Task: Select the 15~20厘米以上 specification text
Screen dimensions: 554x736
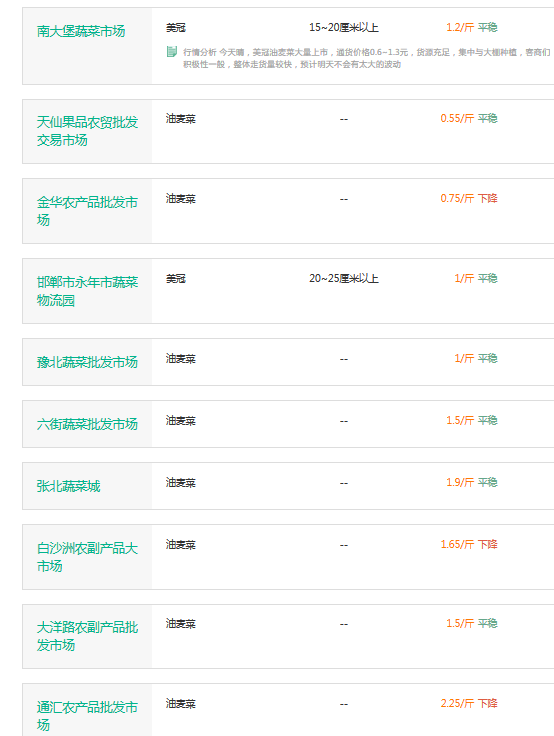Action: tap(344, 27)
